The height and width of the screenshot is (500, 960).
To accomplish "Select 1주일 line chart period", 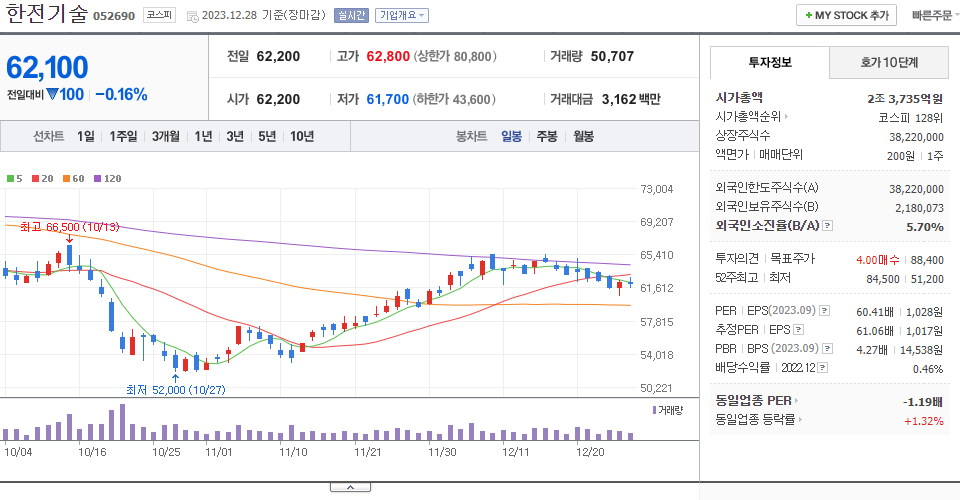I will point(123,136).
